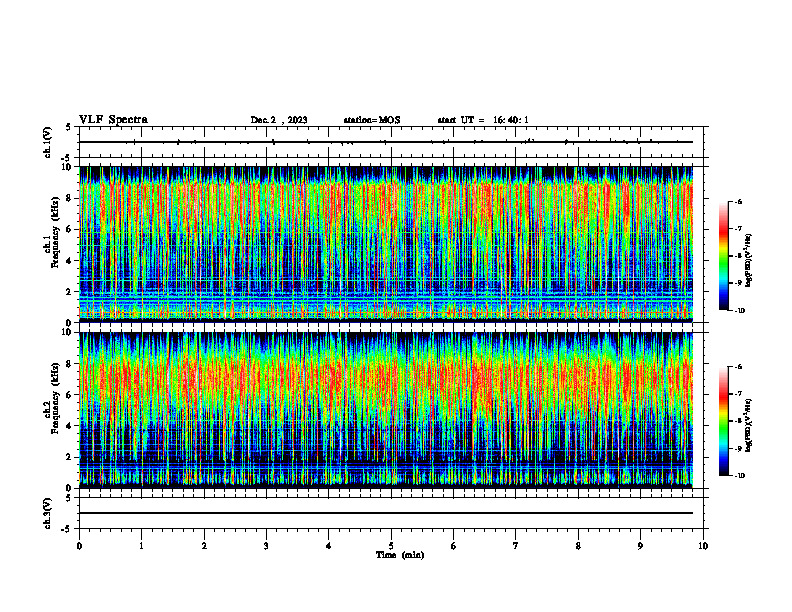Click the ch.1 color bar "-6" label

739,202
